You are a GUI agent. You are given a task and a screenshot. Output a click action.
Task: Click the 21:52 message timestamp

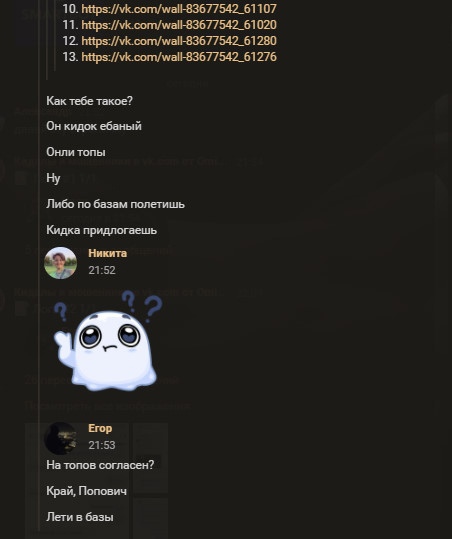point(102,270)
